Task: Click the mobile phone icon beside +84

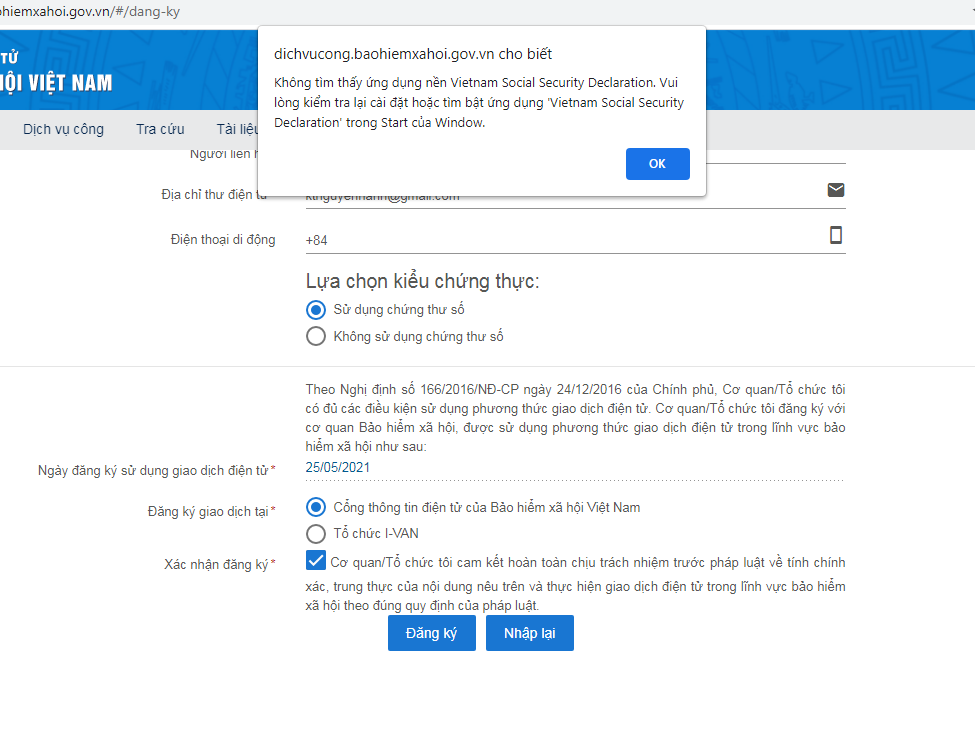Action: pyautogui.click(x=836, y=235)
